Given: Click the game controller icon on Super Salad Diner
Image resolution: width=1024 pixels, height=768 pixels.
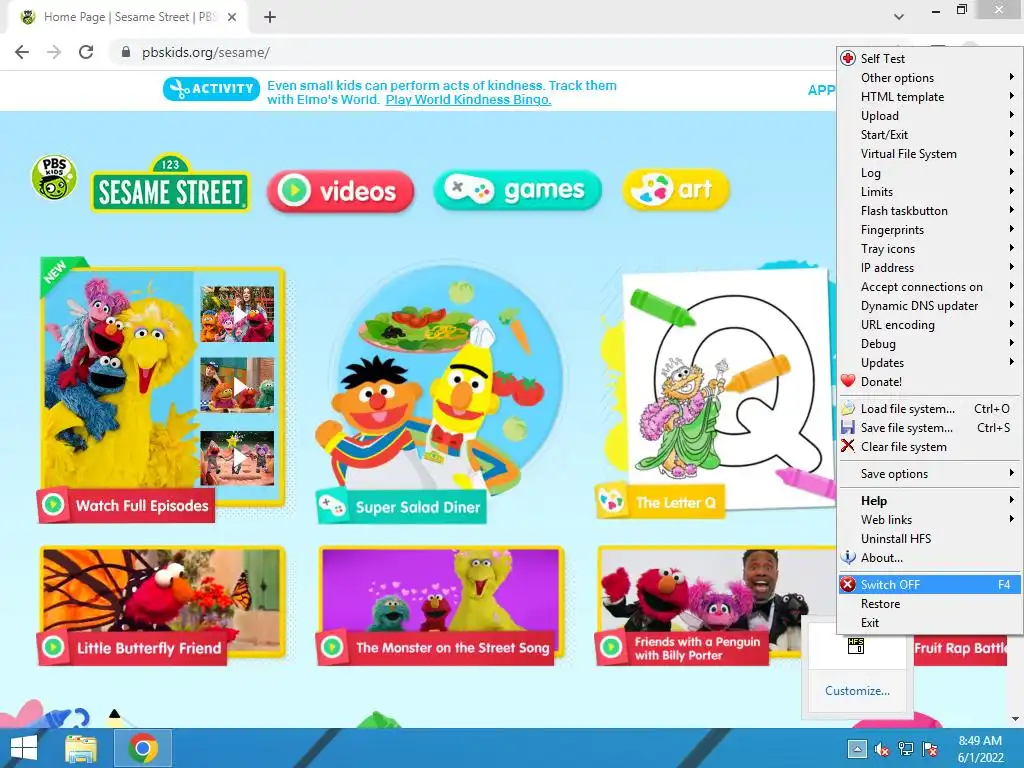Looking at the screenshot, I should click(333, 506).
